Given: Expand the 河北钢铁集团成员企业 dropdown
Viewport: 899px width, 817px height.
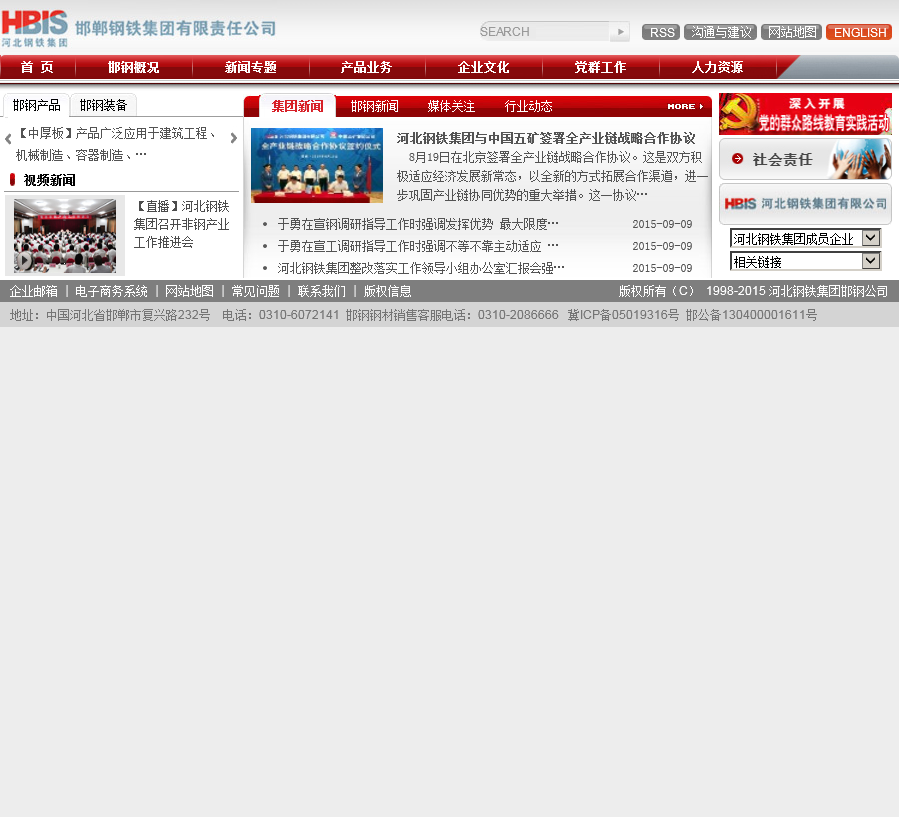Looking at the screenshot, I should coord(805,238).
